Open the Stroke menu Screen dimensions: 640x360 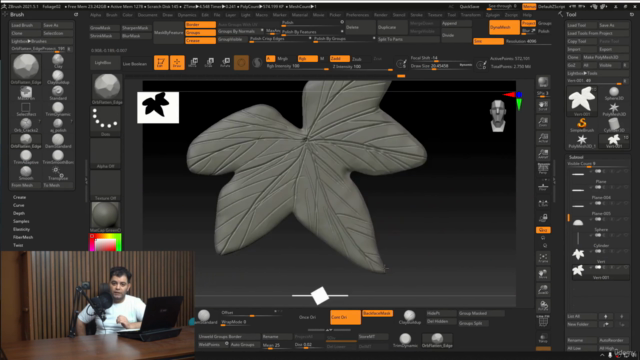click(x=416, y=15)
